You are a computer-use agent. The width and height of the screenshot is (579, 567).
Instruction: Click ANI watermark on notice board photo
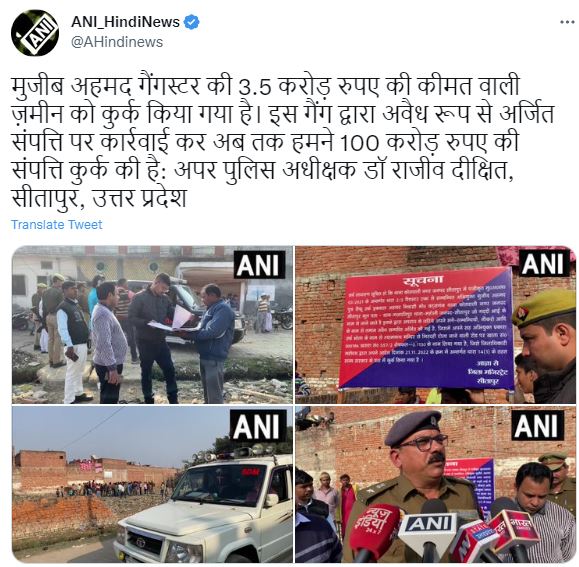point(542,263)
